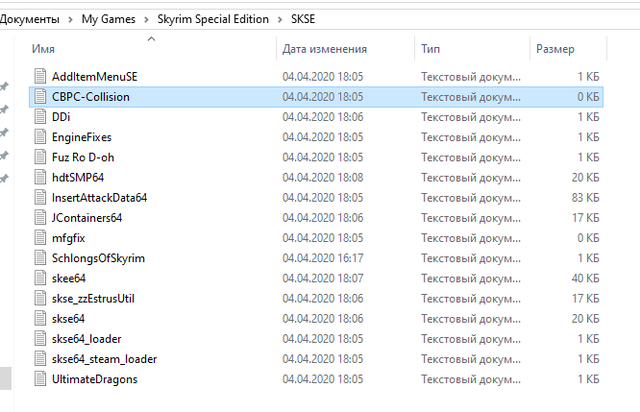Click the hdtSMP64 log file icon
Screen dimensions: 640x412
click(40, 177)
